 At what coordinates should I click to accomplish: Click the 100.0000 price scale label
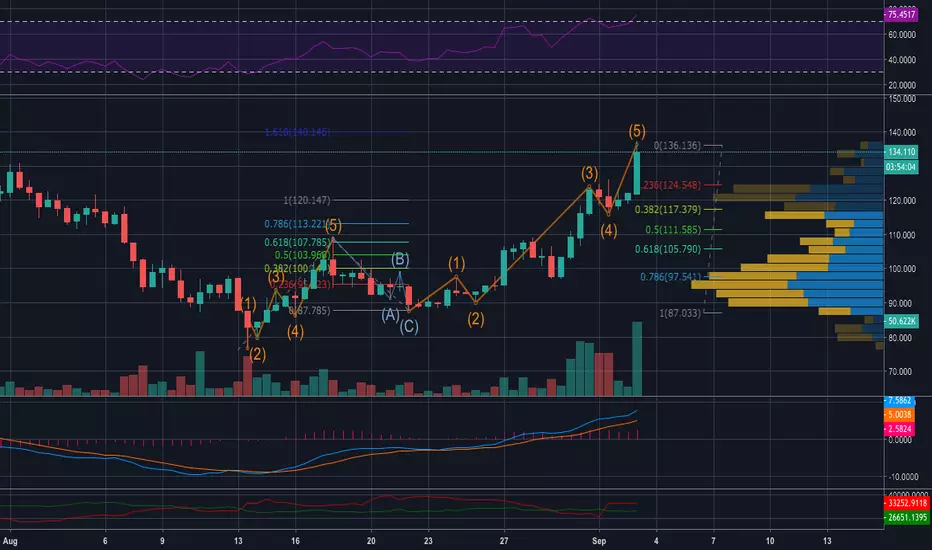click(x=902, y=269)
